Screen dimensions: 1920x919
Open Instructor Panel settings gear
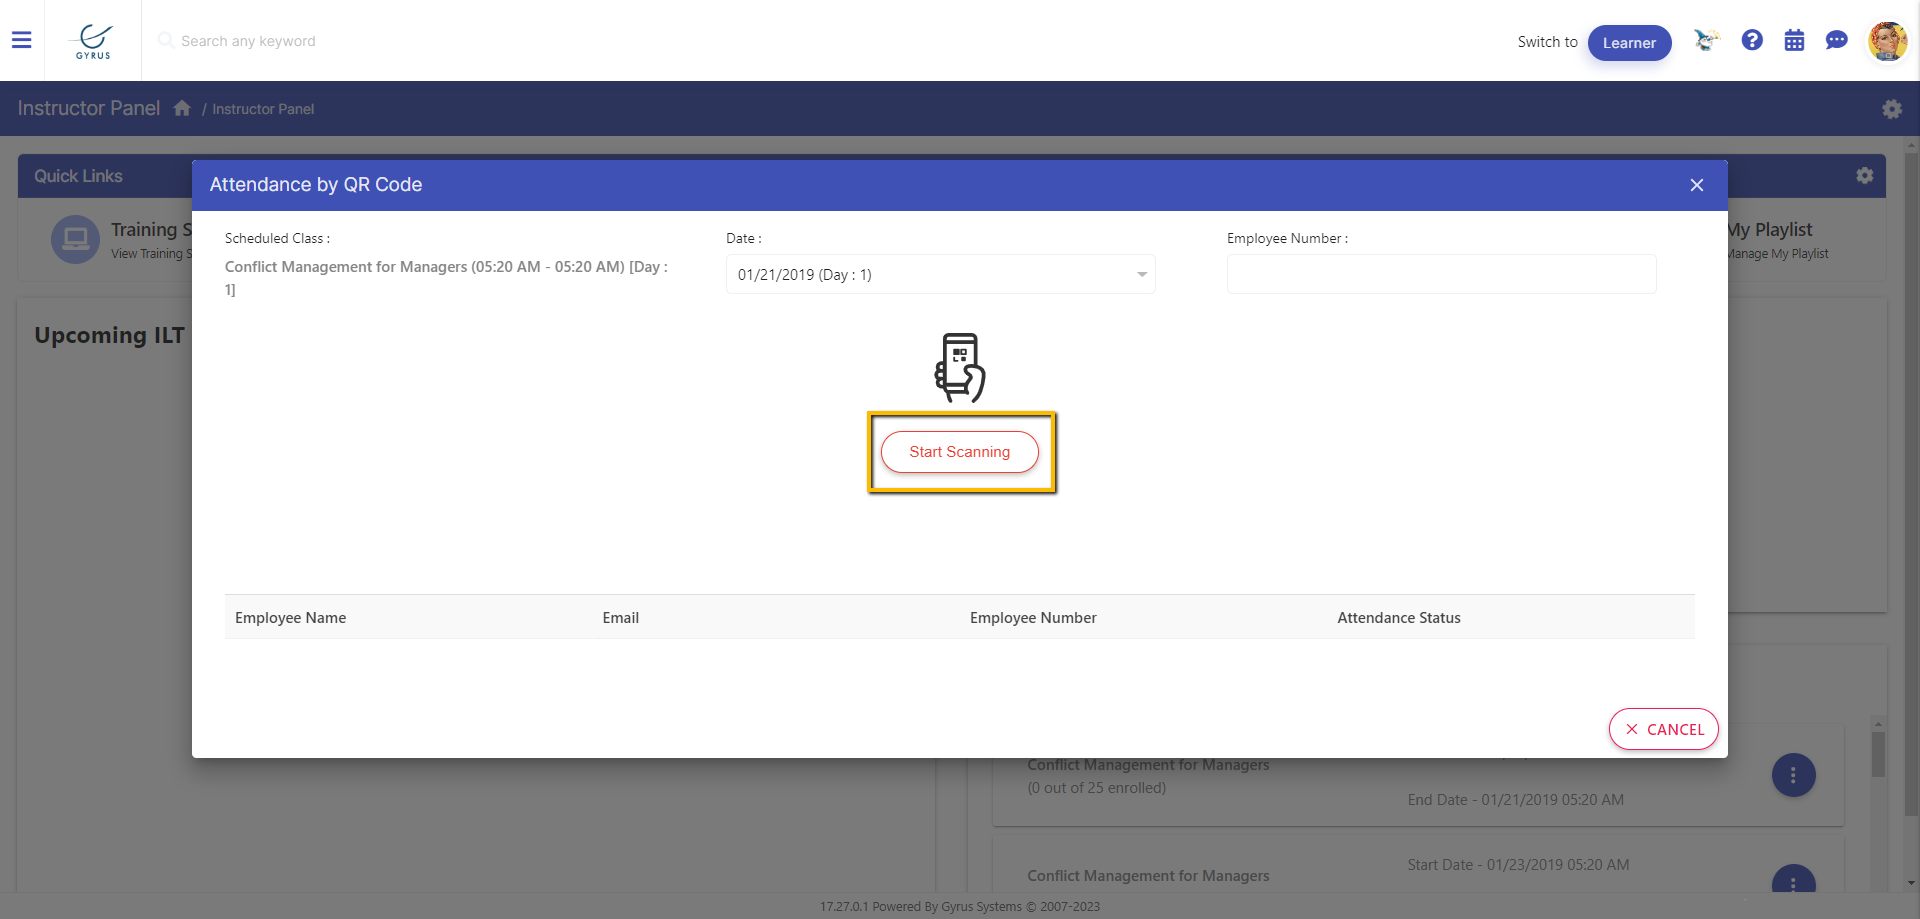(x=1891, y=109)
